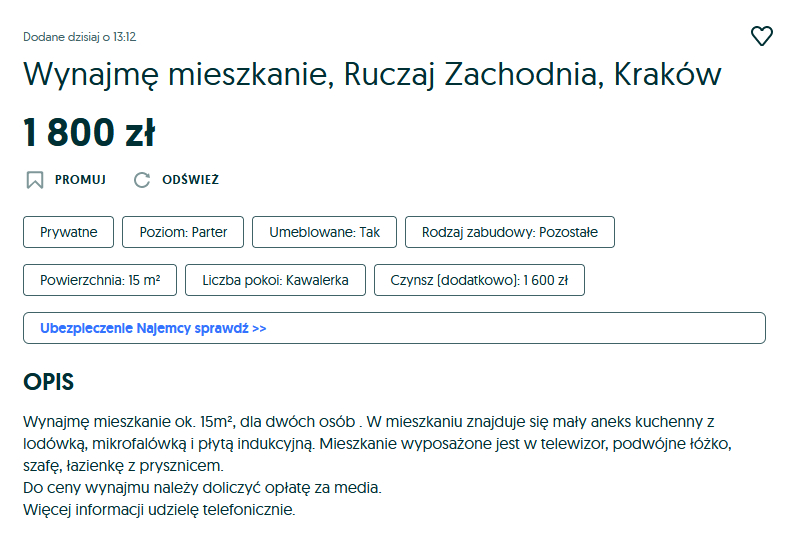This screenshot has width=790, height=541.
Task: Click the Odśwież refresh arrow icon
Action: tap(142, 180)
